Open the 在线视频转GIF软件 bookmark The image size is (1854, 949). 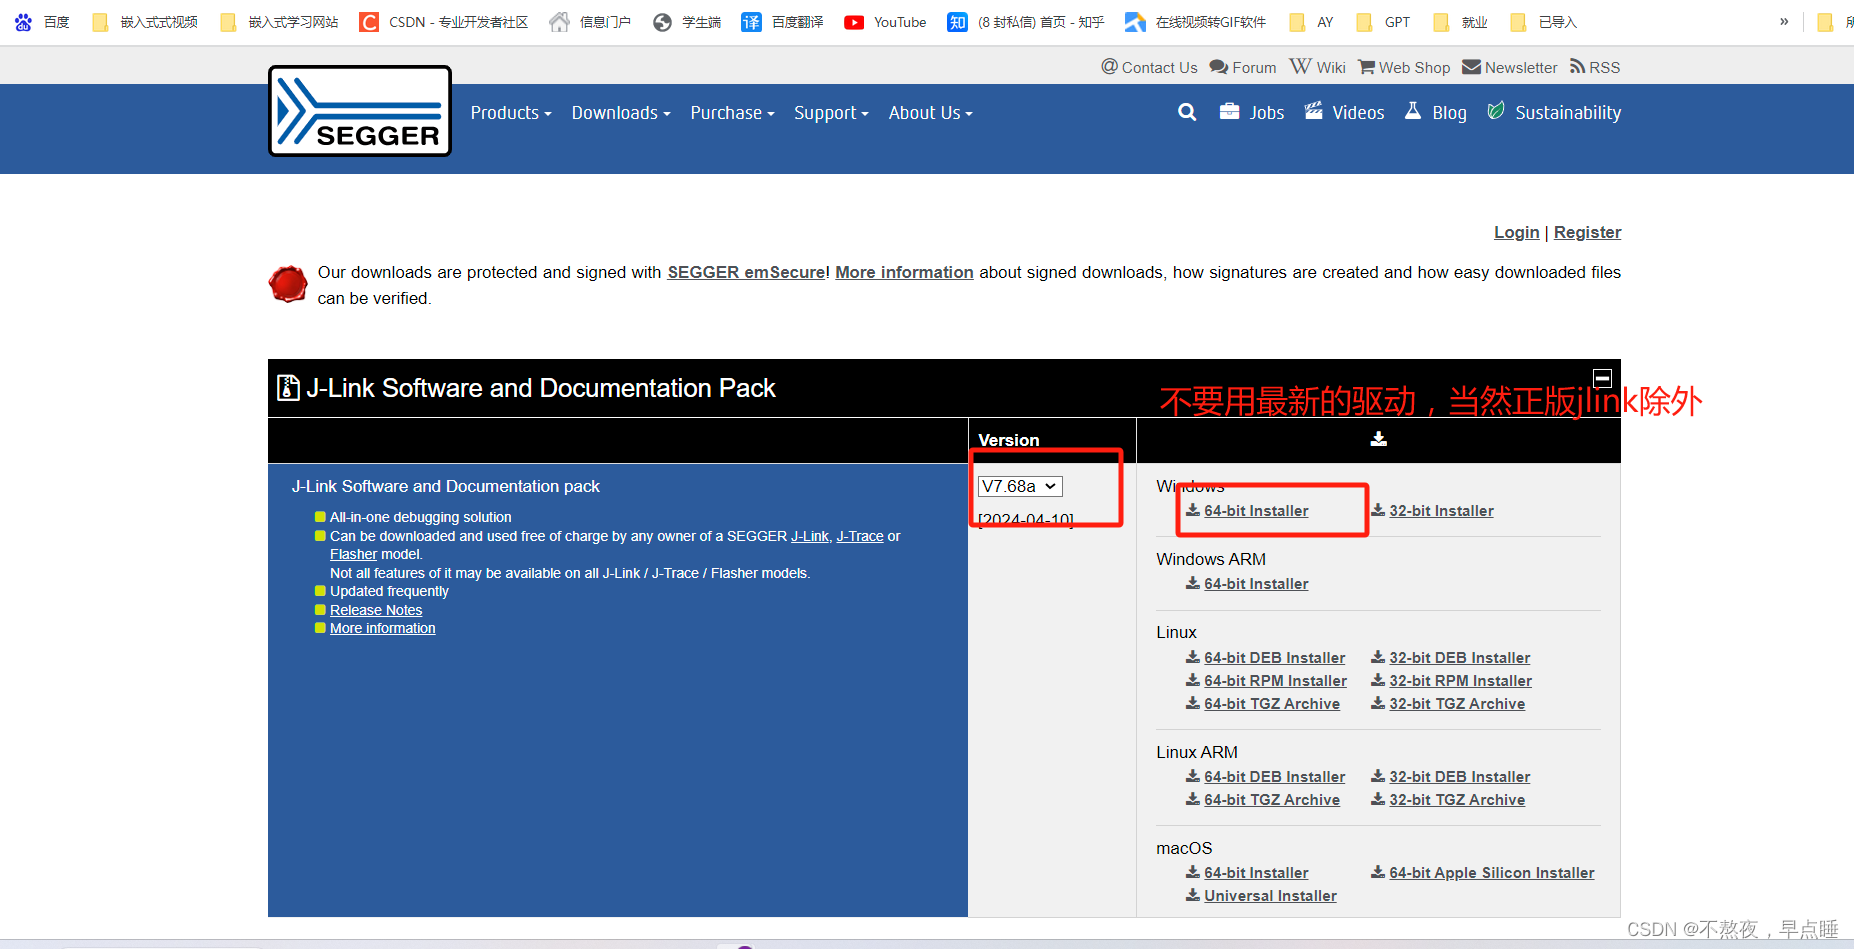[x=1196, y=22]
